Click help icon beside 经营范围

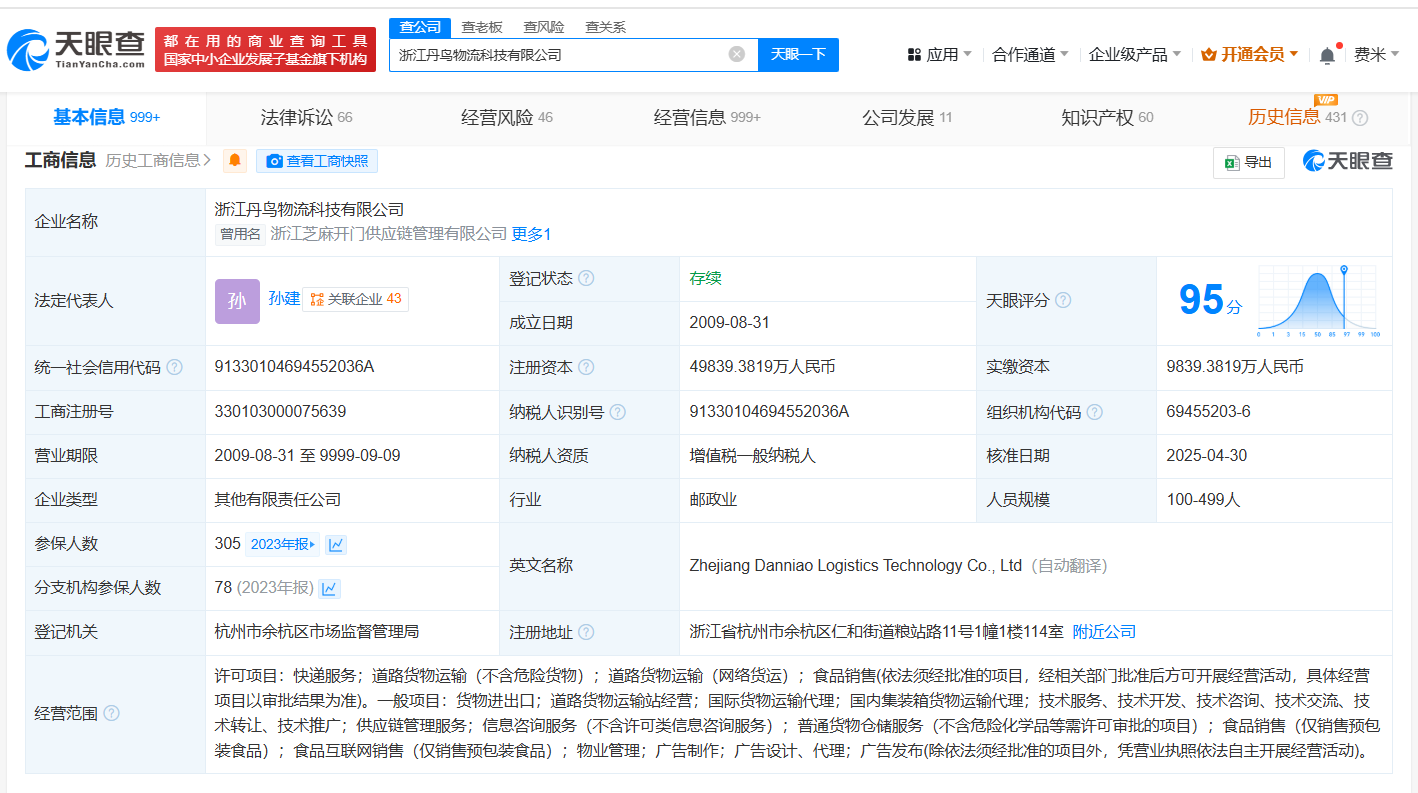(x=112, y=713)
